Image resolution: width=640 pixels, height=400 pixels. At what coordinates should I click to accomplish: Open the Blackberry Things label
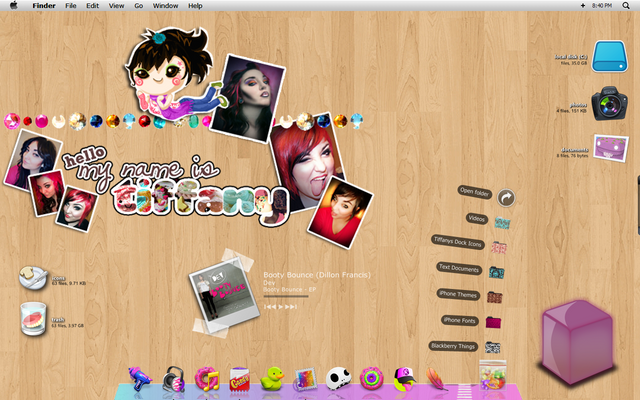(x=453, y=346)
